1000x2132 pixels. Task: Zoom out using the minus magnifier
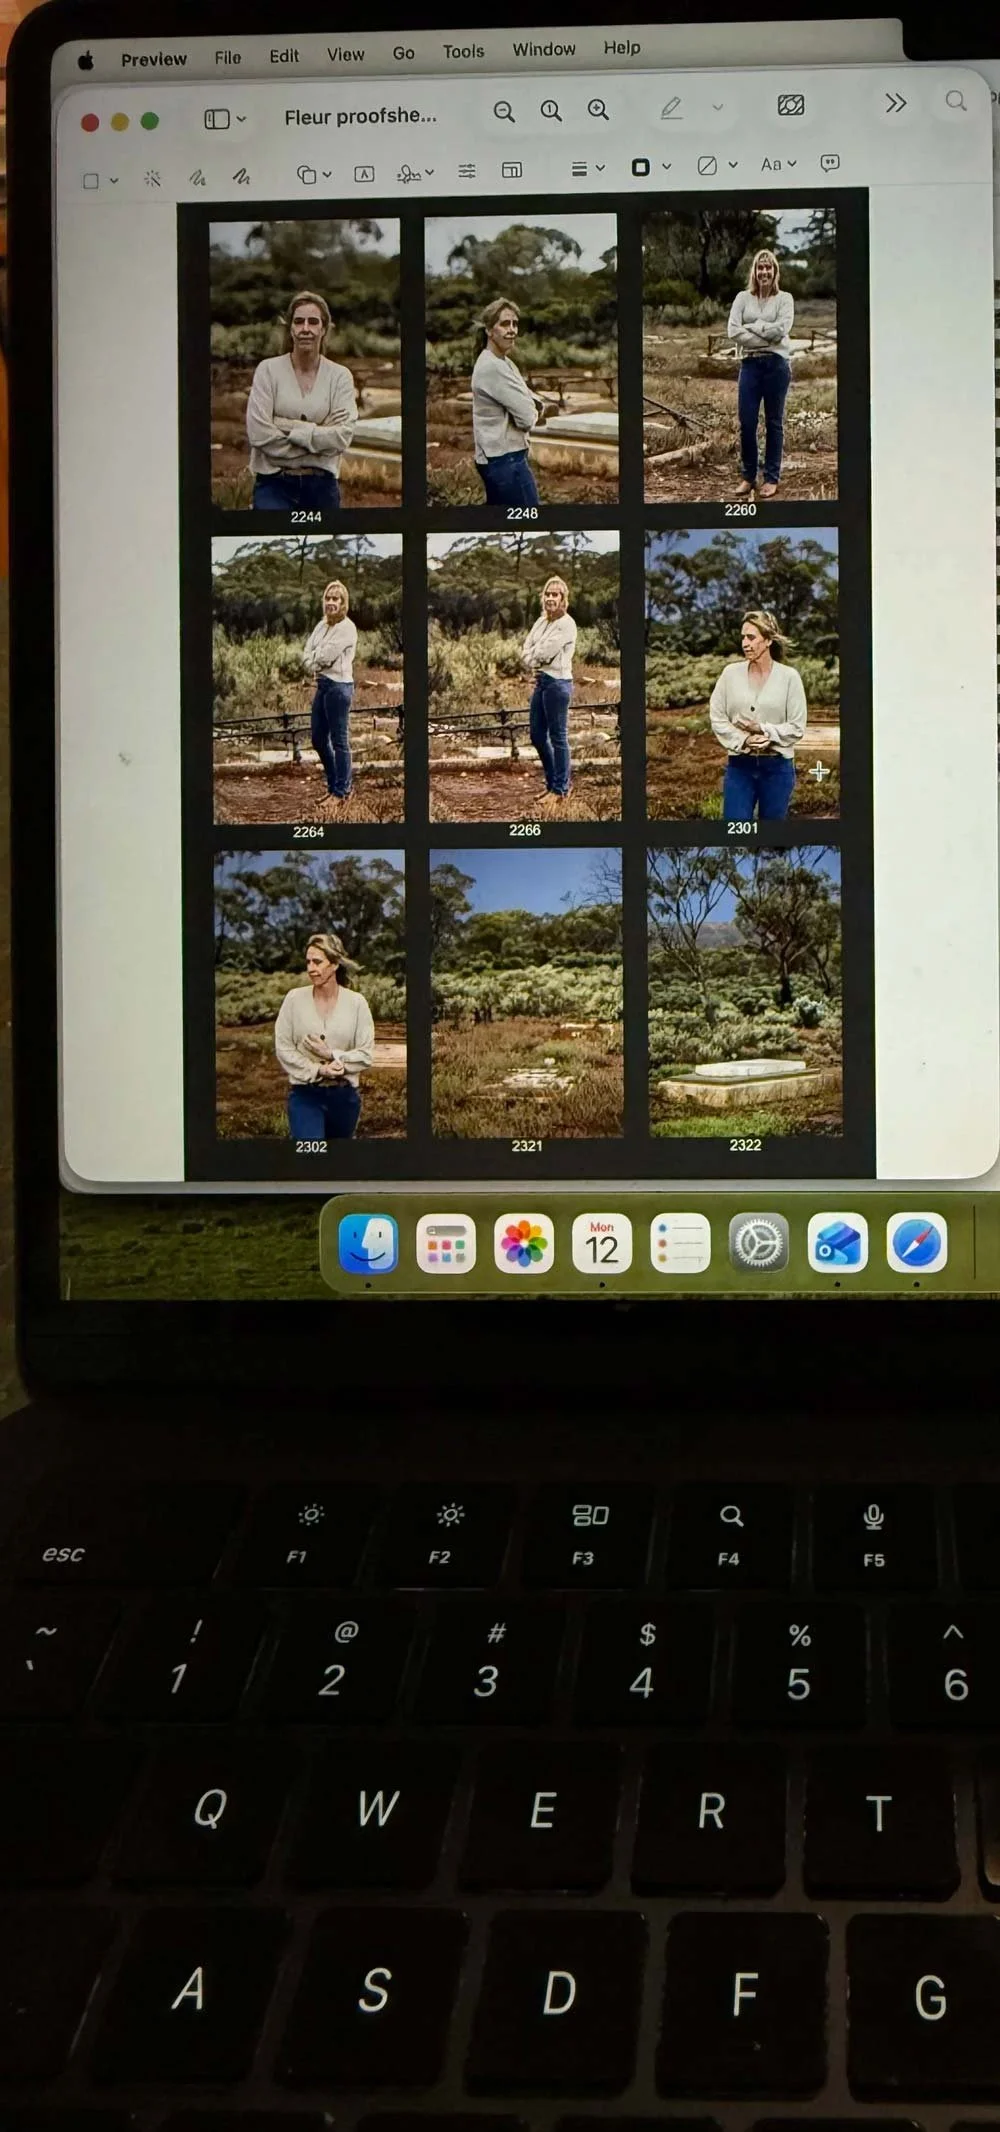(505, 111)
